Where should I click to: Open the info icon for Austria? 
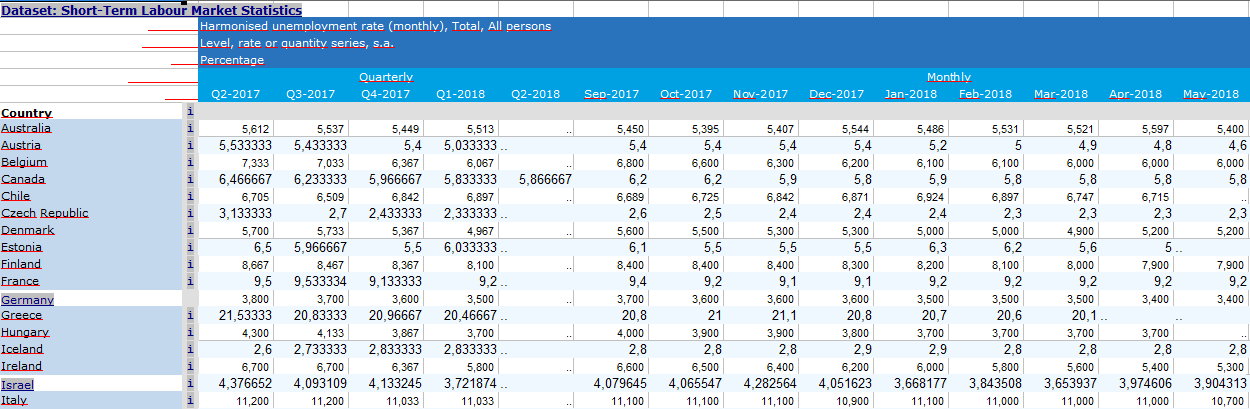(x=190, y=145)
